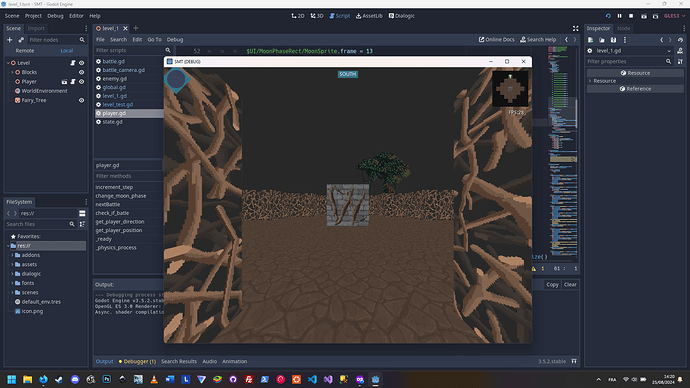The width and height of the screenshot is (690, 388).
Task: Toggle visibility of Fairy_Tree node
Action: [x=81, y=100]
